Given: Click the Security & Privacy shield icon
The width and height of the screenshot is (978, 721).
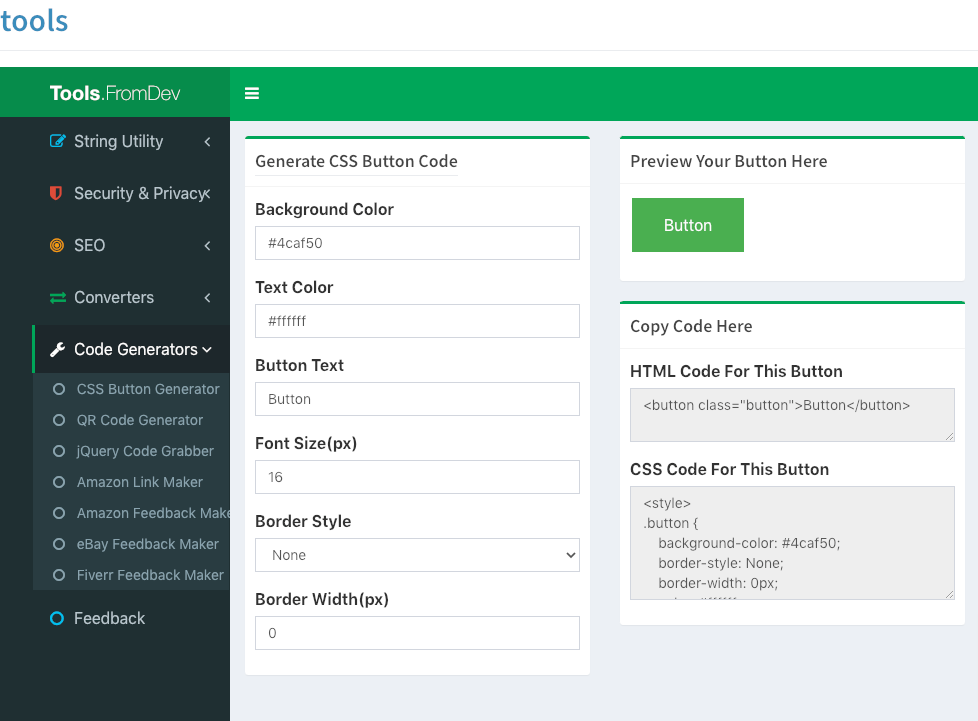Looking at the screenshot, I should [x=56, y=193].
